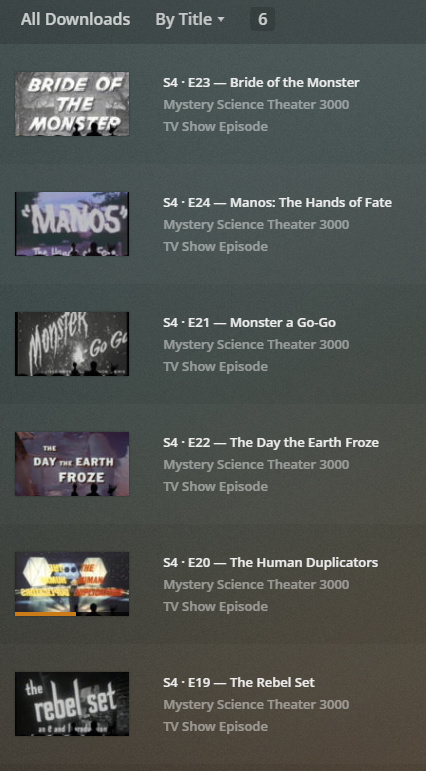Open Mystery Science Theater 3000 link under Manos

[x=256, y=225]
